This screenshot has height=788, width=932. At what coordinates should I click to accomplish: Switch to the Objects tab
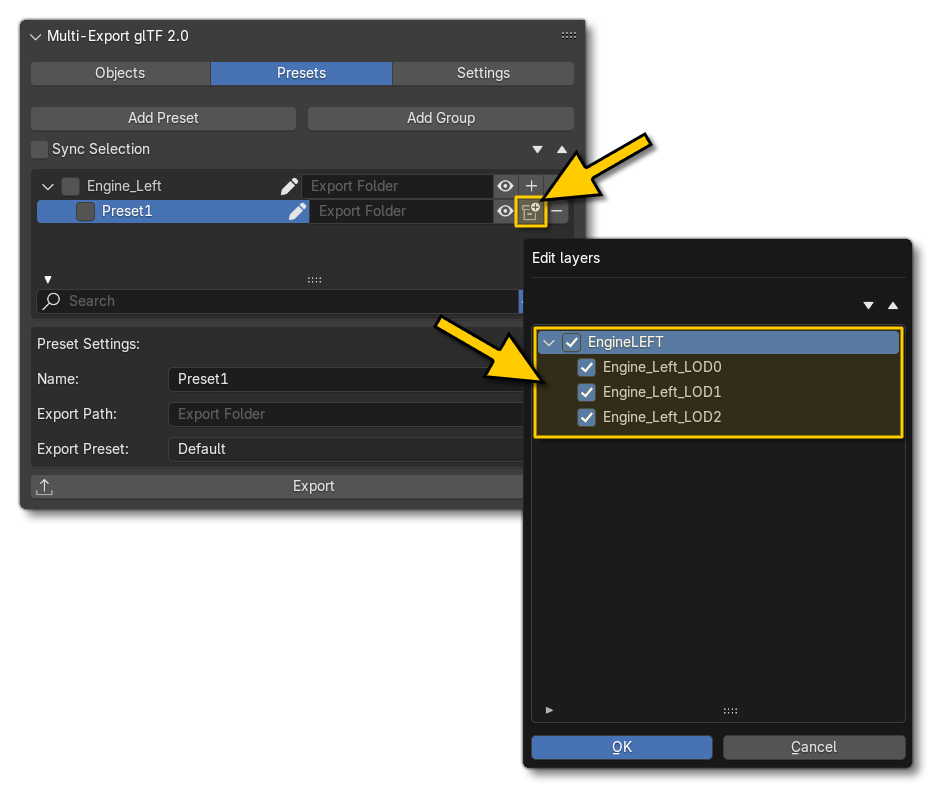coord(120,73)
